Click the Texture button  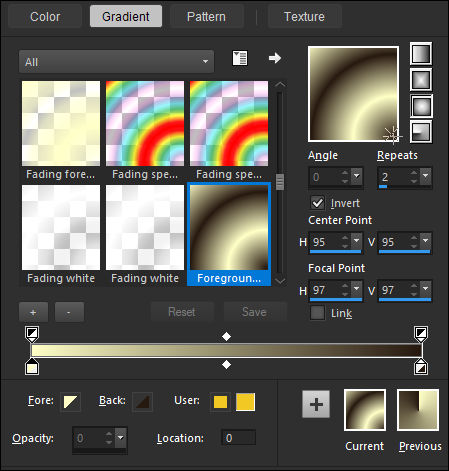pyautogui.click(x=304, y=17)
